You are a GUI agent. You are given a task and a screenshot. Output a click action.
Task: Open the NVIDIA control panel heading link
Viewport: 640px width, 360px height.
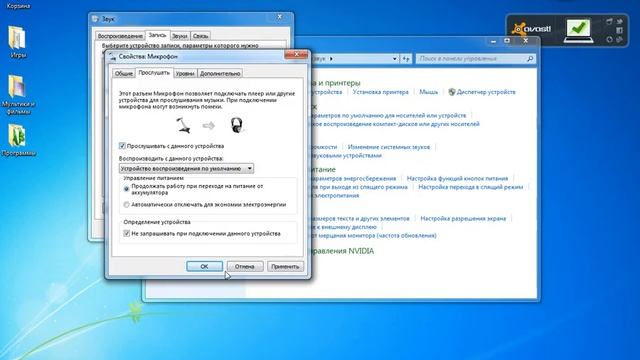342,251
